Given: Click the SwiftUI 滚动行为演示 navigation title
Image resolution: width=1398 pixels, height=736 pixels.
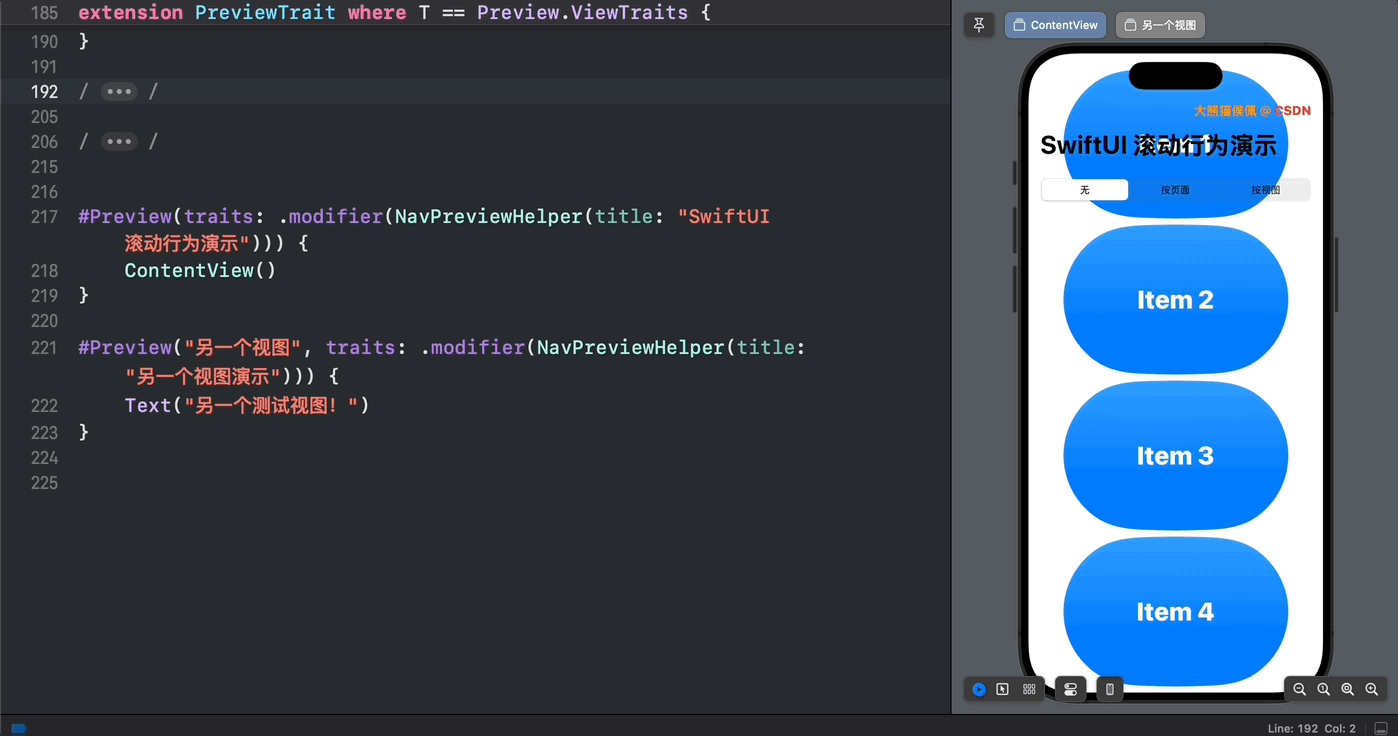Looking at the screenshot, I should (x=1158, y=145).
